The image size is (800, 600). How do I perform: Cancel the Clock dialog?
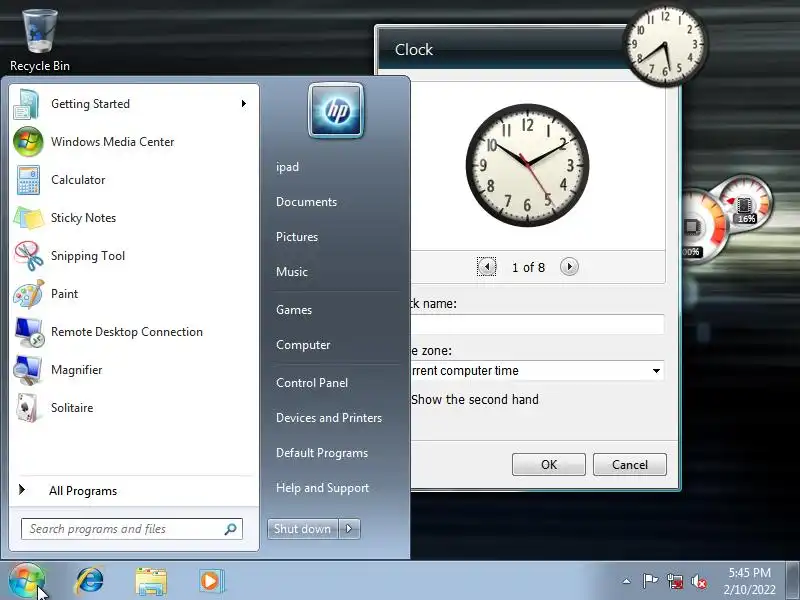click(x=630, y=465)
